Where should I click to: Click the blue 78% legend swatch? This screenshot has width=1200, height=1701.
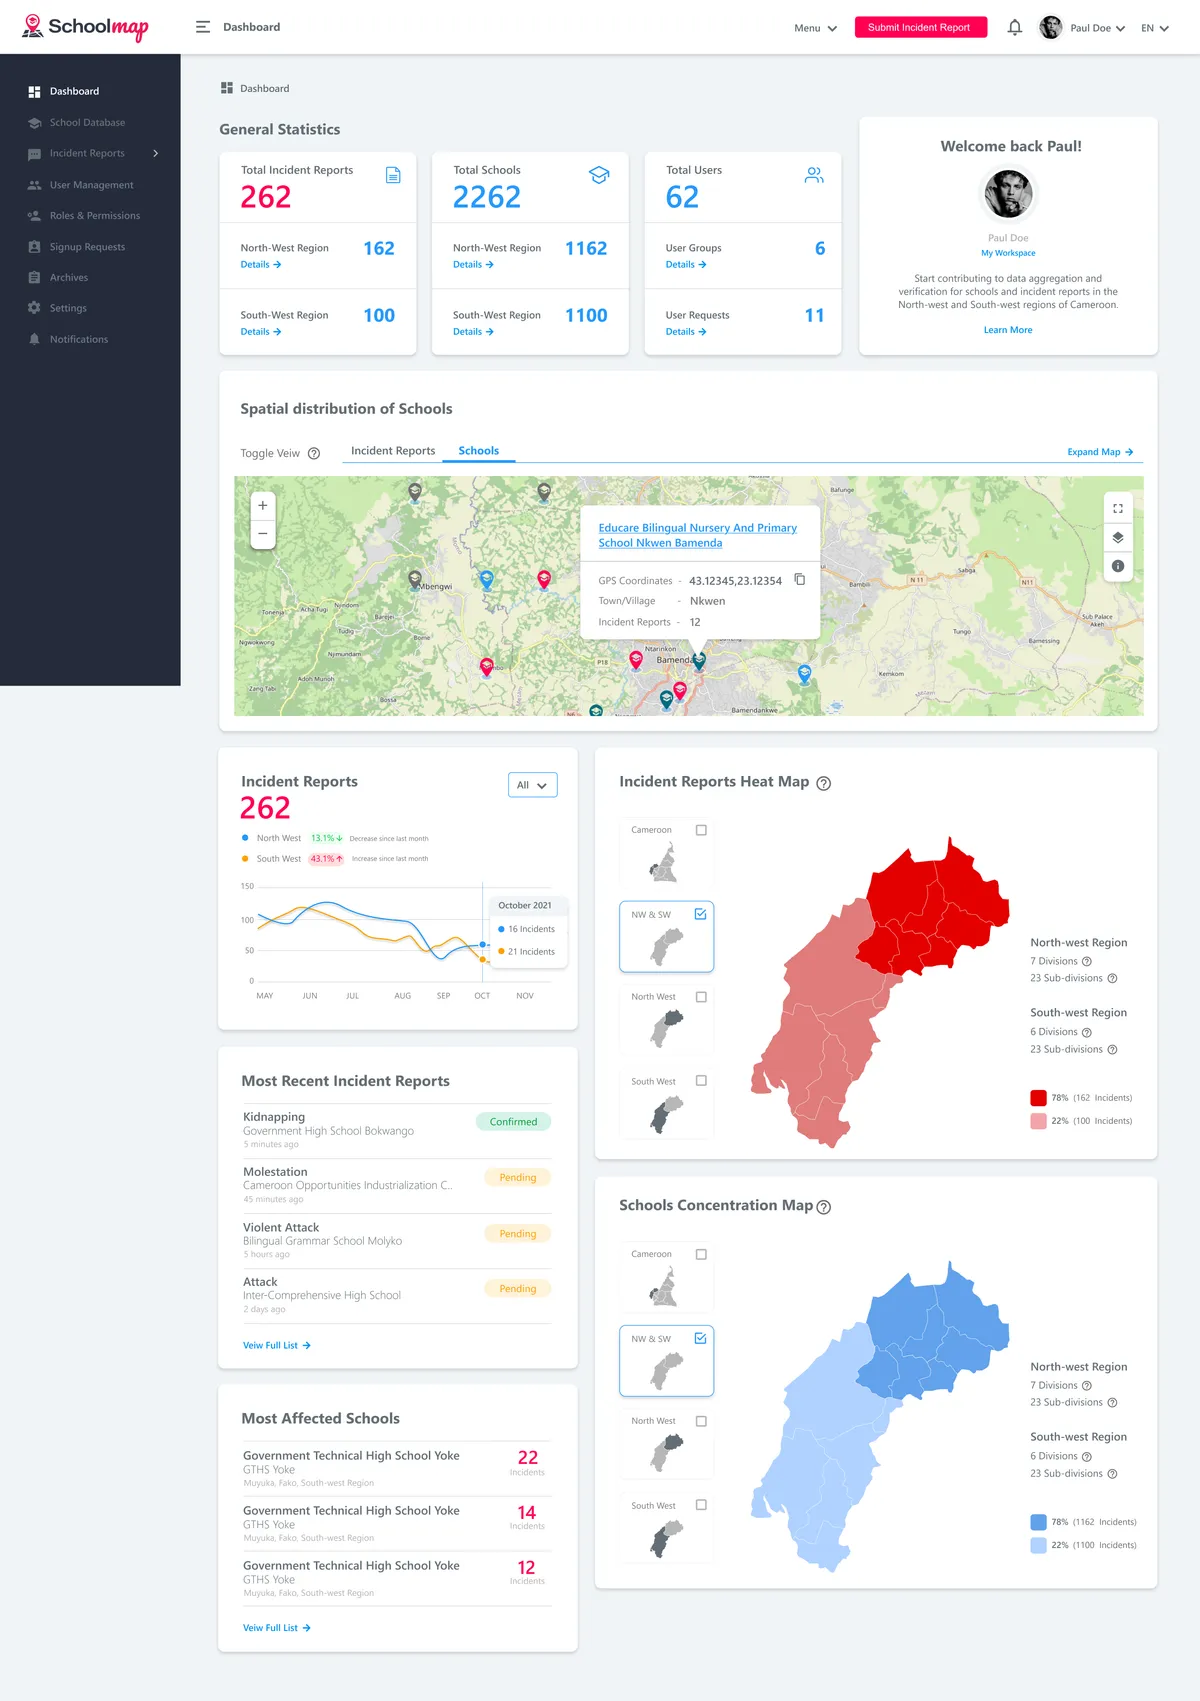(1038, 1522)
